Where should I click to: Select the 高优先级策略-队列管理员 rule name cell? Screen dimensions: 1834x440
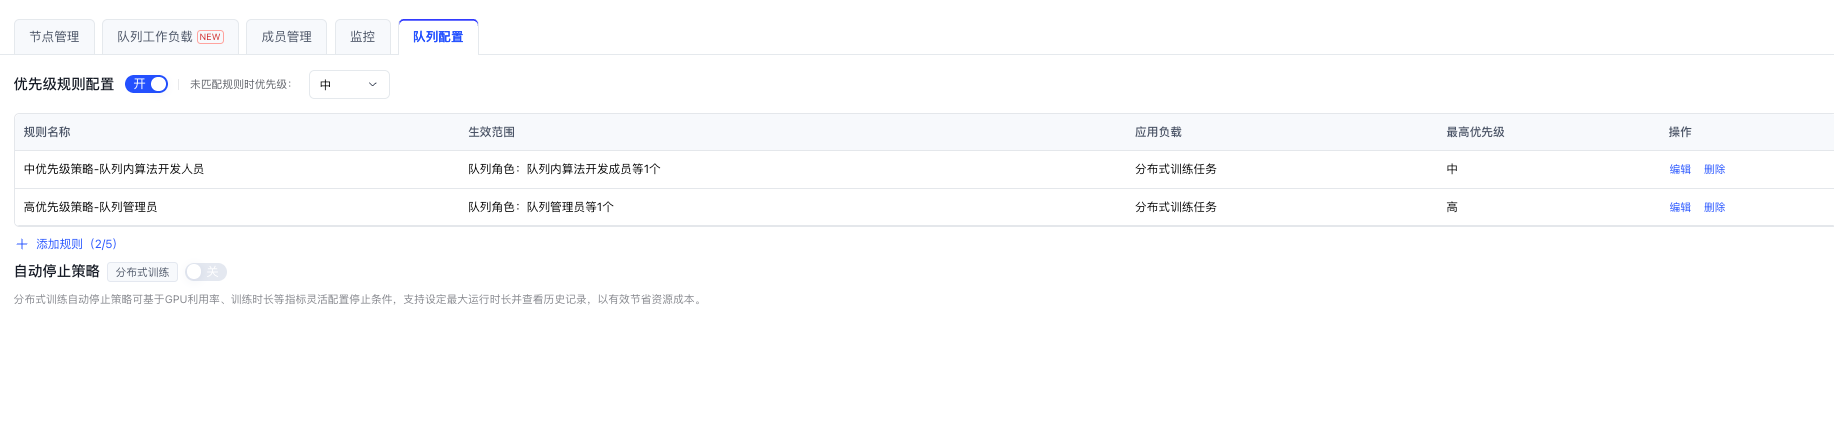(90, 207)
